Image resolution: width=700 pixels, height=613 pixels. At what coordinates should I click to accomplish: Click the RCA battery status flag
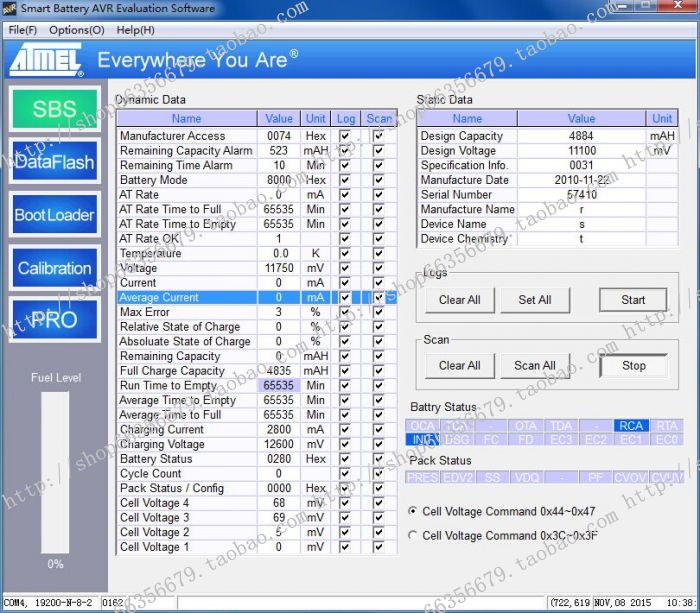point(631,426)
